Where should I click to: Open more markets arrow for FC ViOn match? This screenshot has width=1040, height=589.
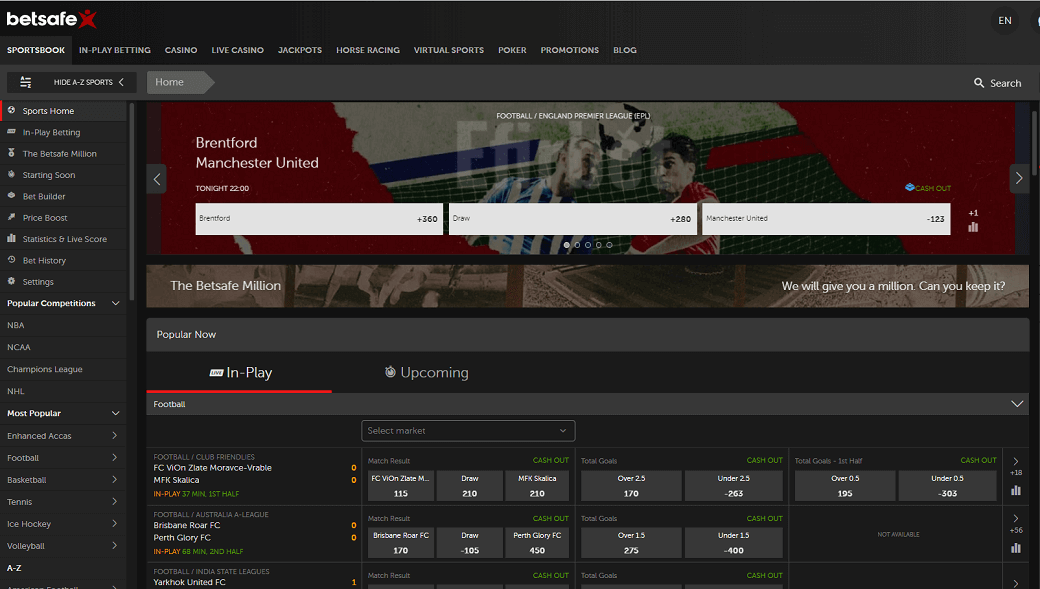pos(1015,461)
